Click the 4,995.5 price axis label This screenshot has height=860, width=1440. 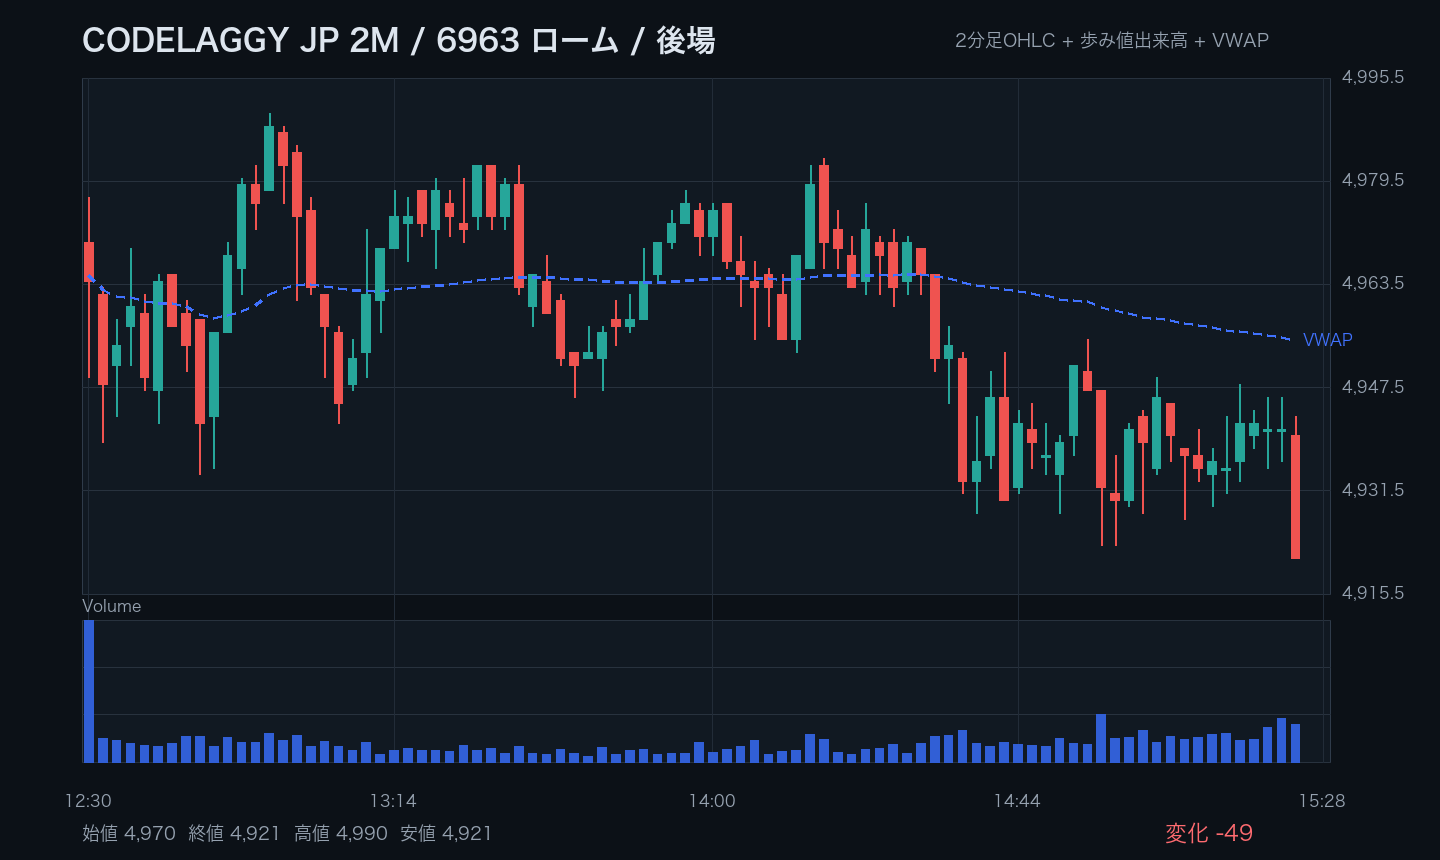pyautogui.click(x=1373, y=77)
